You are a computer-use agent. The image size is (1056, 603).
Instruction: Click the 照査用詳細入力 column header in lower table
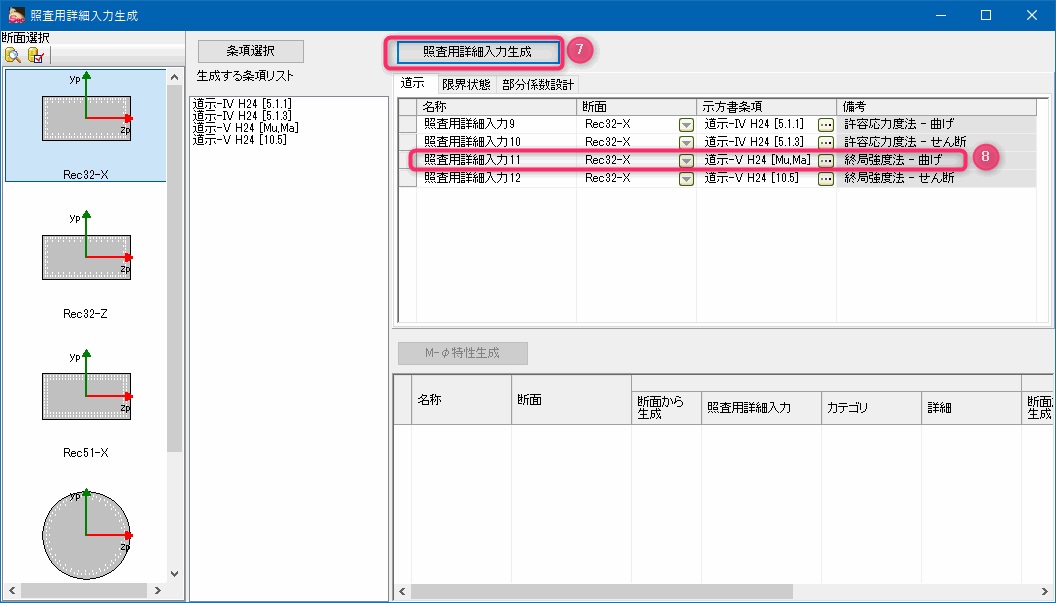point(761,408)
